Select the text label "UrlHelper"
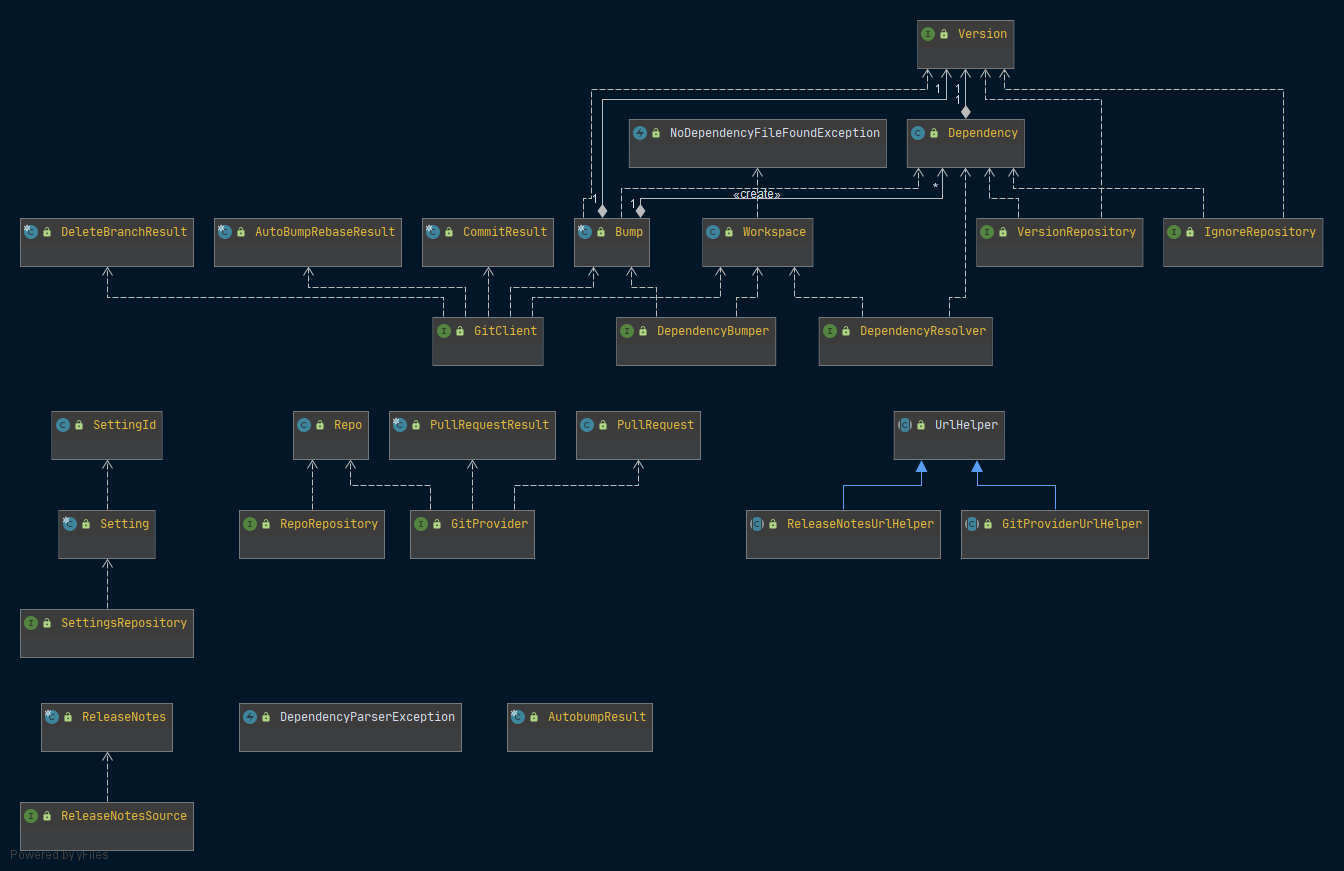The height and width of the screenshot is (871, 1344). click(x=967, y=425)
